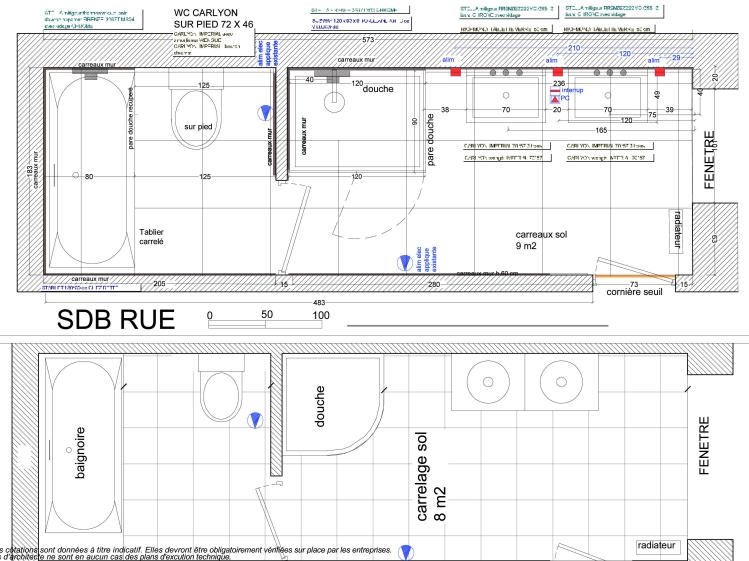Click the "cornière seuil" threshold label

point(634,292)
